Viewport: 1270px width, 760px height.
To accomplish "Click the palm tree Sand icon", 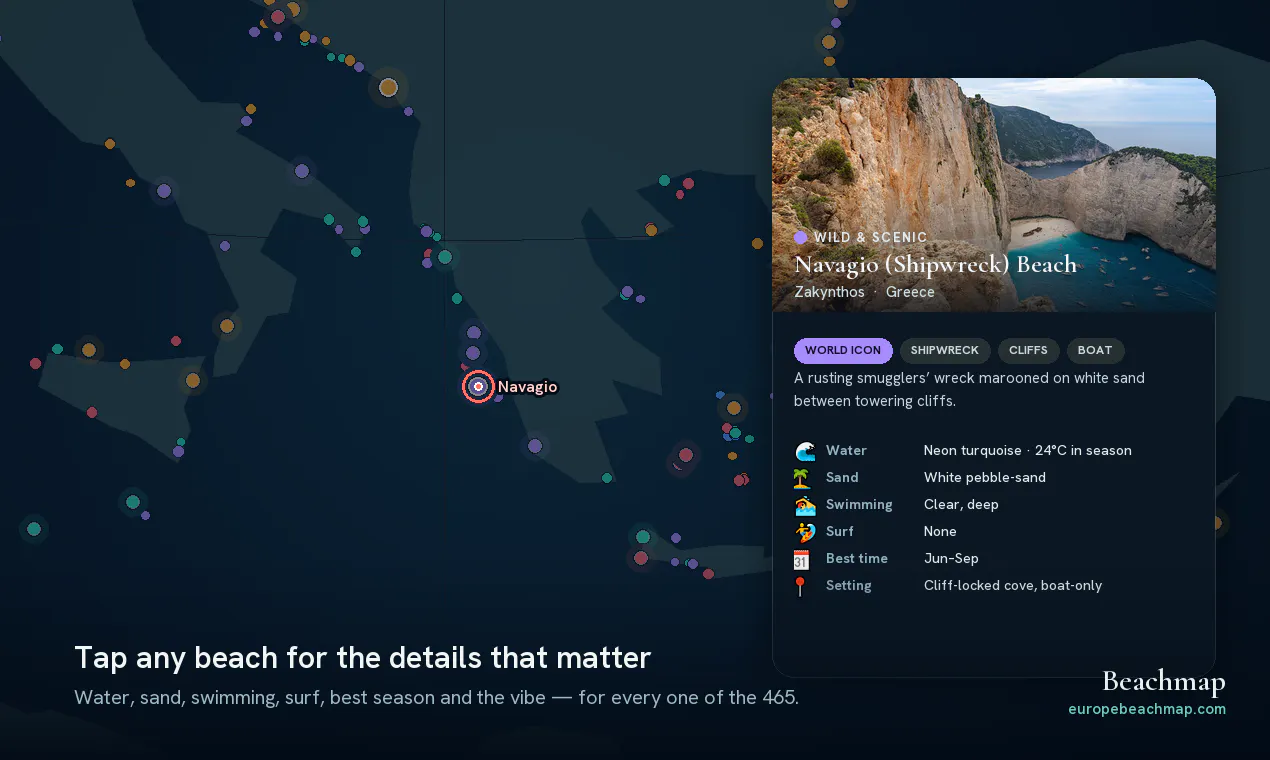I will 802,478.
